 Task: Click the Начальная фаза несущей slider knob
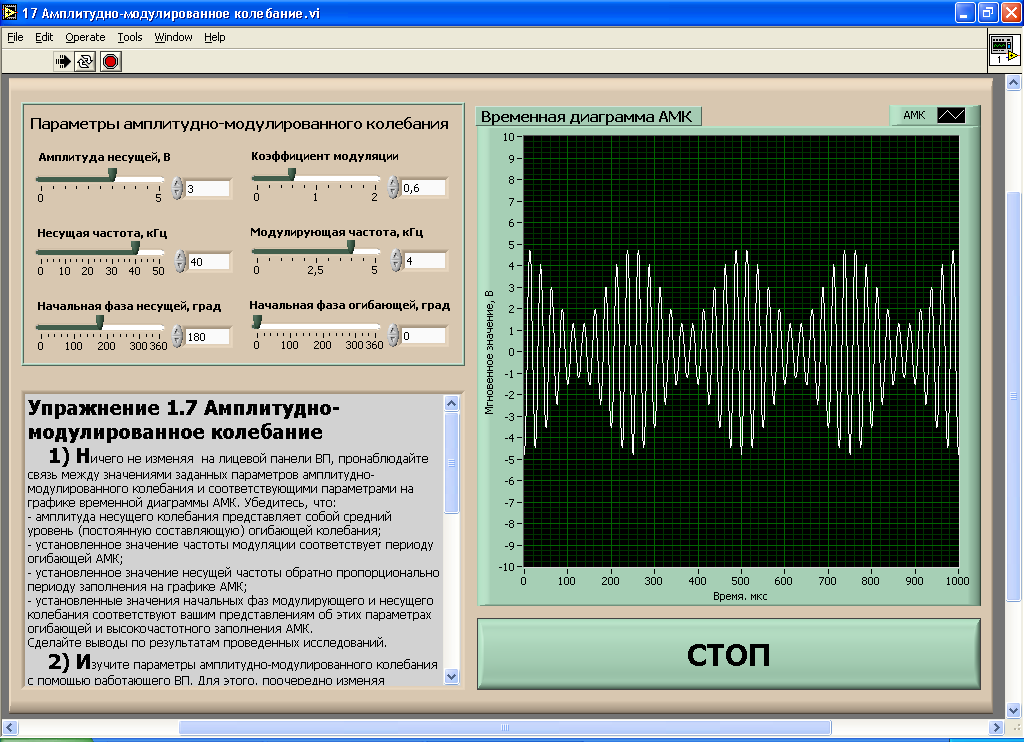(99, 322)
